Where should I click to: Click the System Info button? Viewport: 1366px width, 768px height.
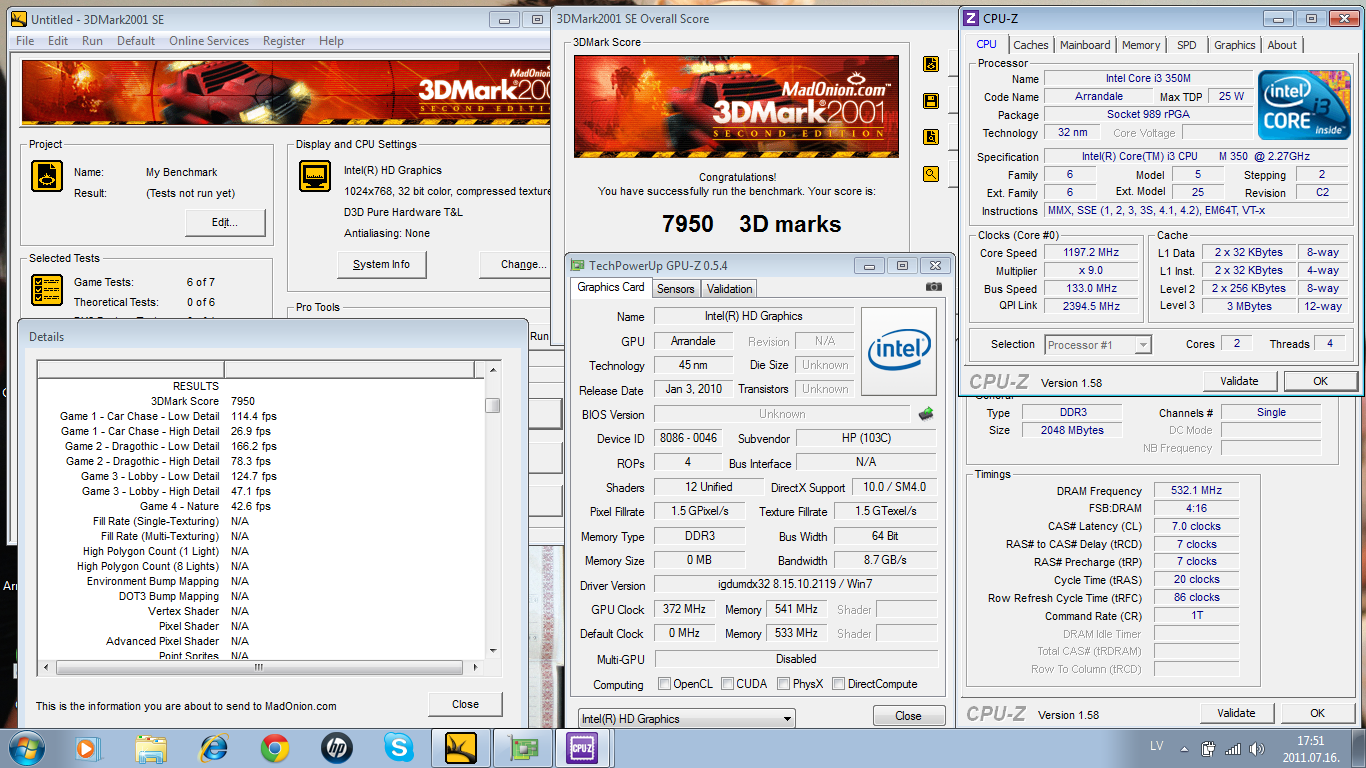(381, 264)
